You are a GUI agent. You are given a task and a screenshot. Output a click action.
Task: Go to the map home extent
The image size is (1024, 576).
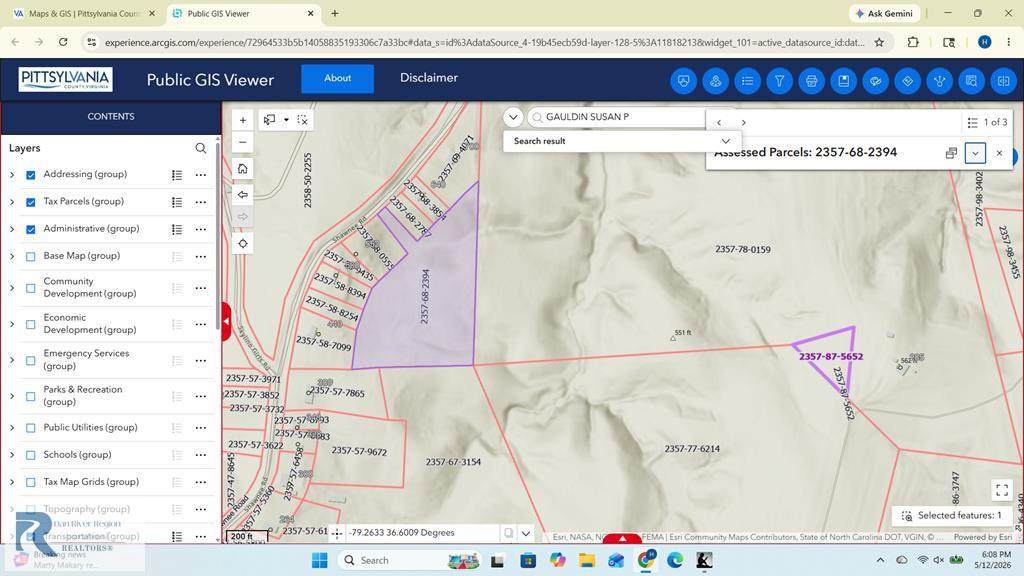coord(243,169)
